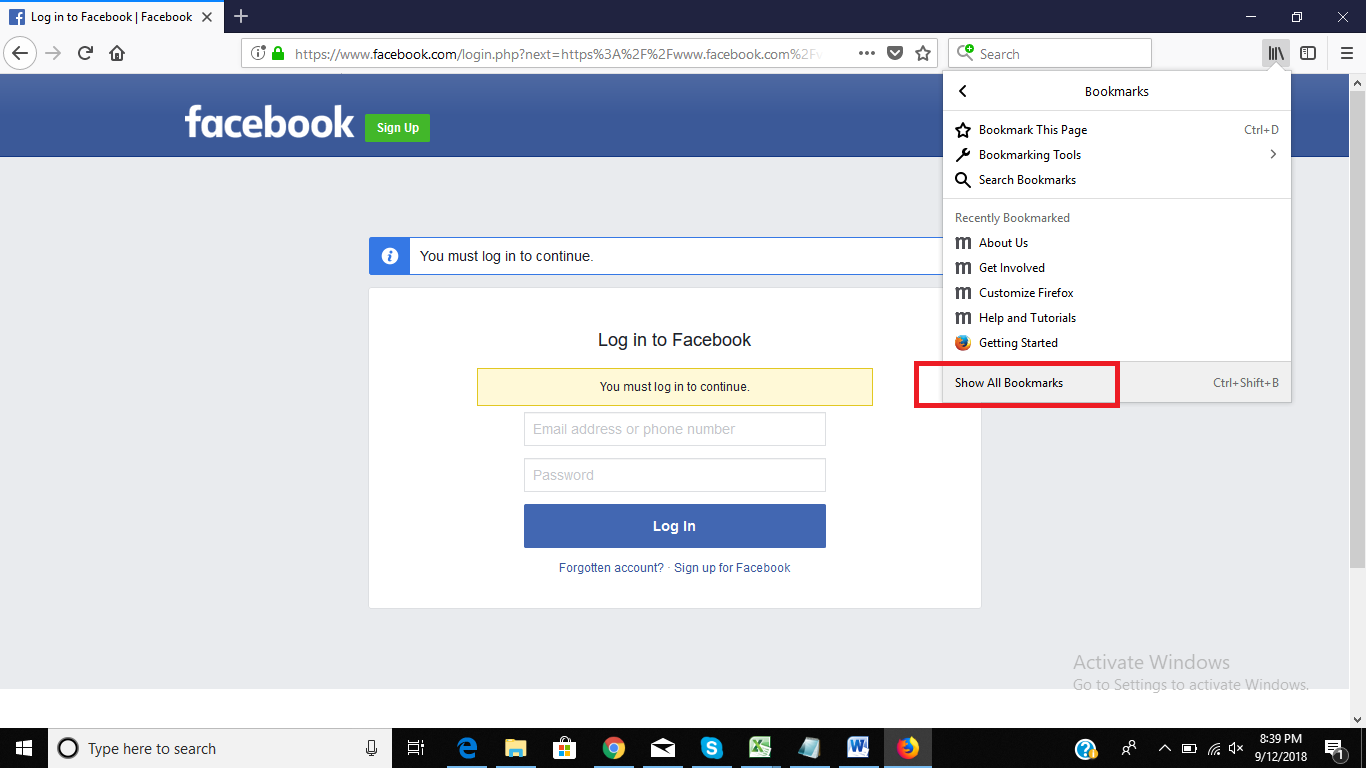Screen dimensions: 1366x768
Task: Click the green padlock security icon
Action: coord(277,53)
